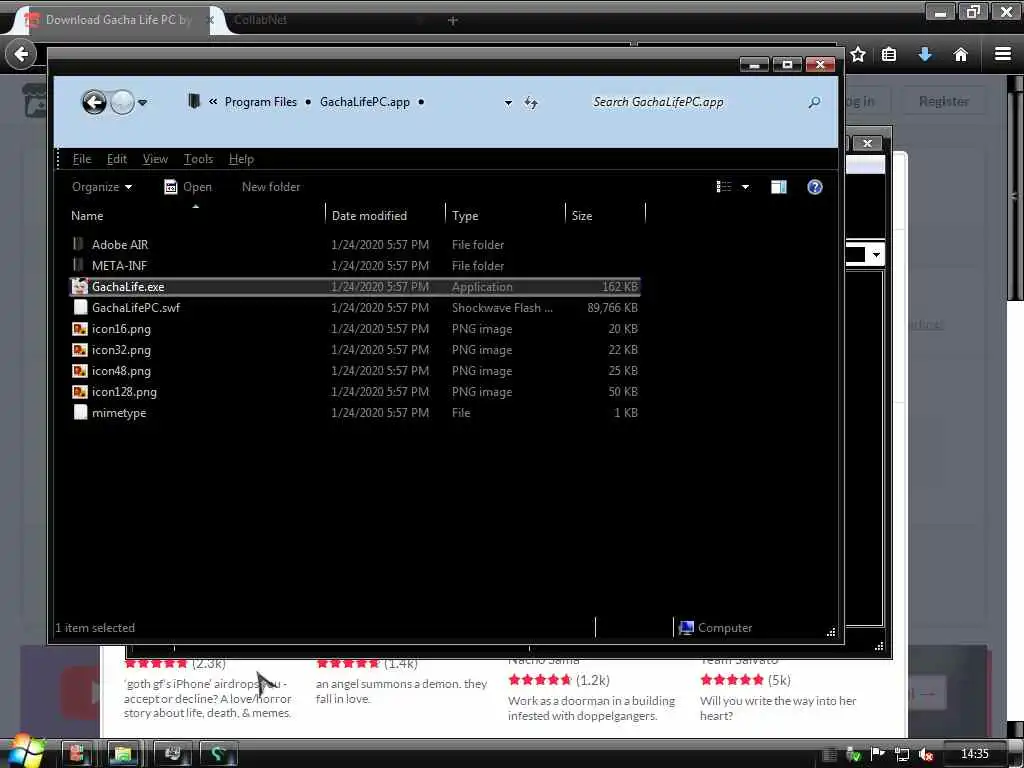
Task: Click the browser bookmarks list icon
Action: (x=889, y=54)
